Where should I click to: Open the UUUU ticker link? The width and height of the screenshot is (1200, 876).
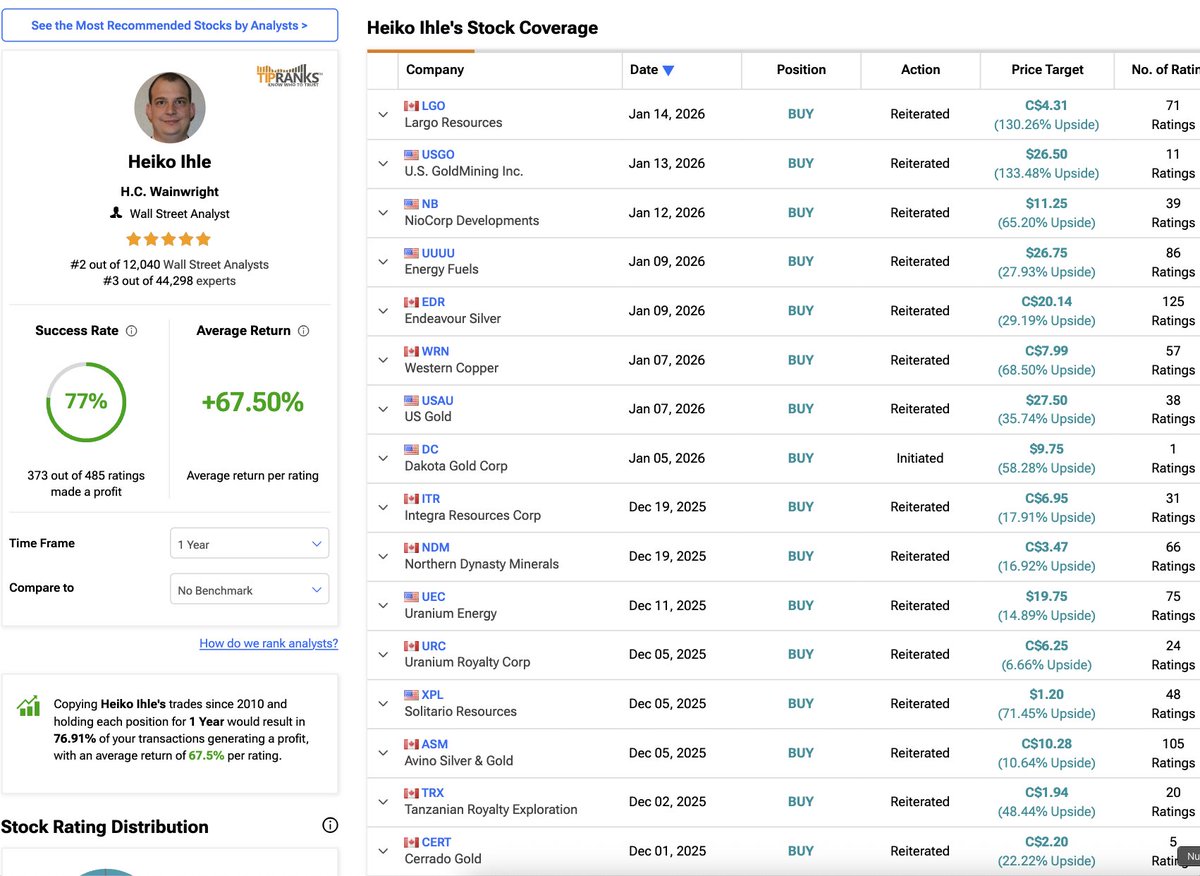[x=438, y=253]
